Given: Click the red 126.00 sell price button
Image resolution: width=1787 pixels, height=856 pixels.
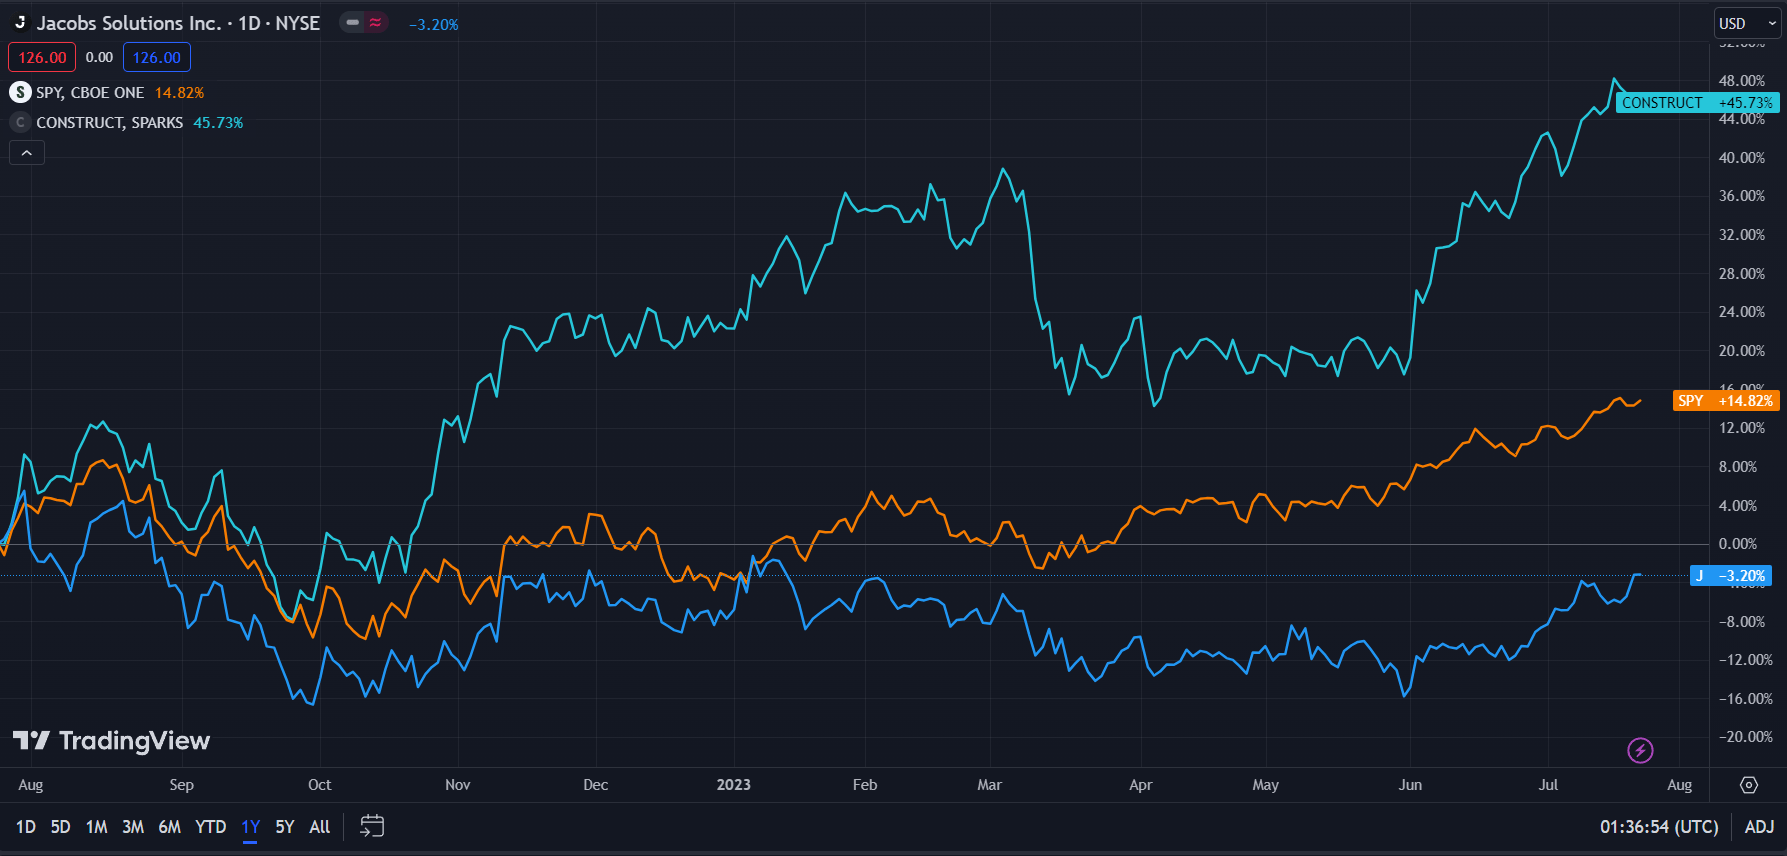Looking at the screenshot, I should [x=42, y=57].
